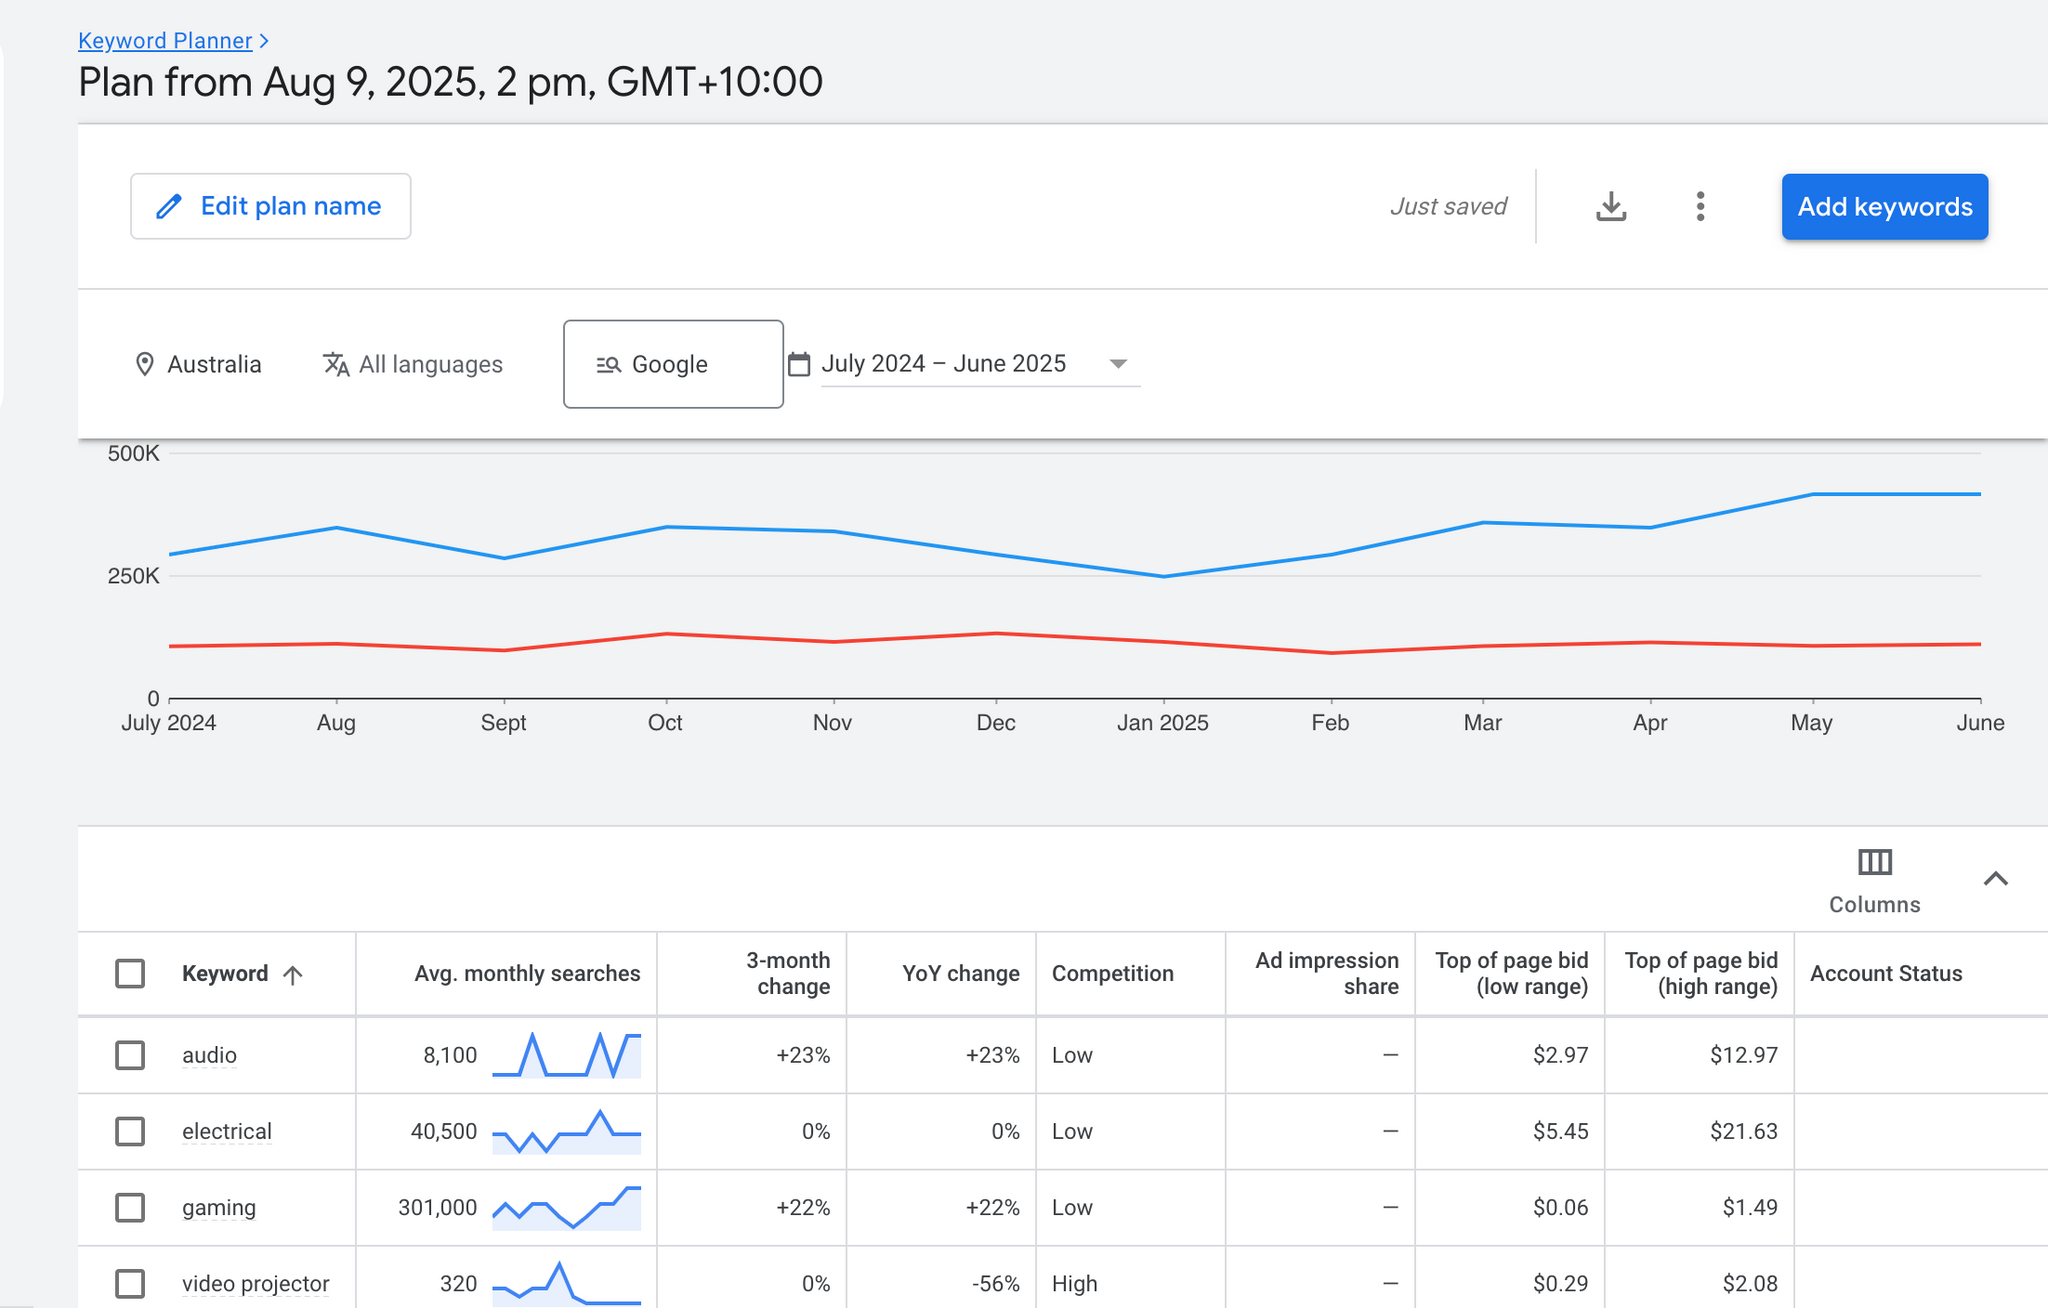Click the pencil icon in Edit plan name
2048x1308 pixels.
(169, 206)
